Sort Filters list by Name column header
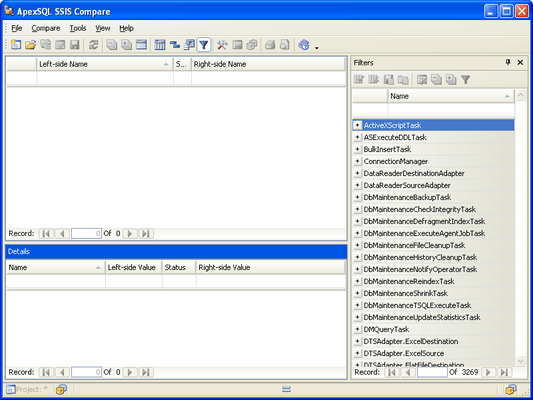 [x=451, y=96]
